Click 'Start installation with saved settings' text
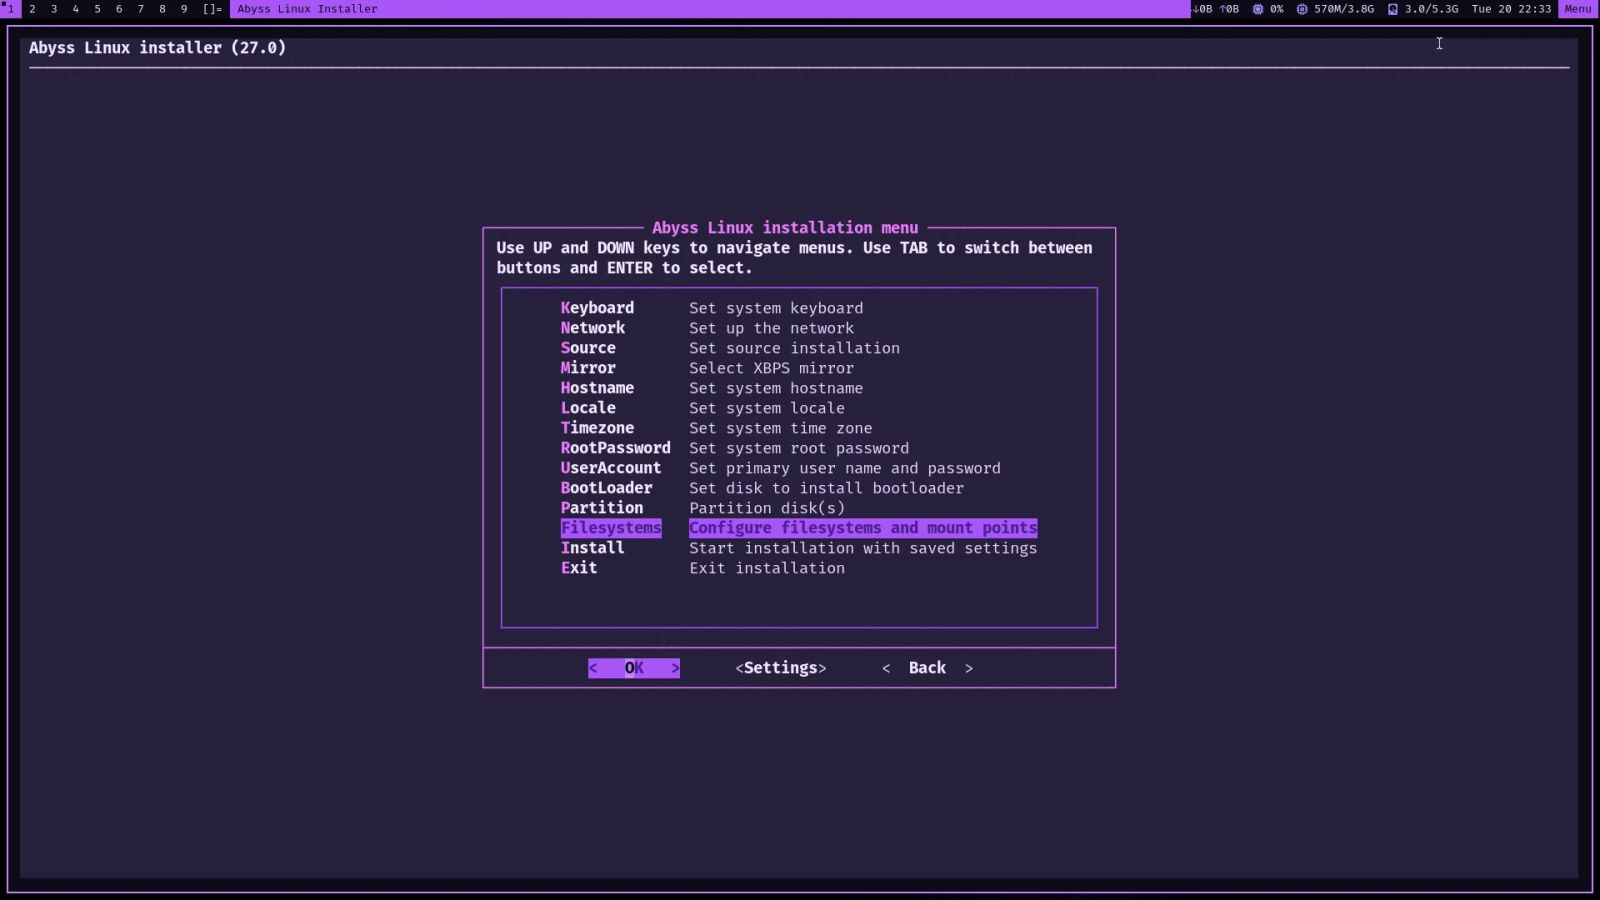The width and height of the screenshot is (1600, 900). [863, 548]
